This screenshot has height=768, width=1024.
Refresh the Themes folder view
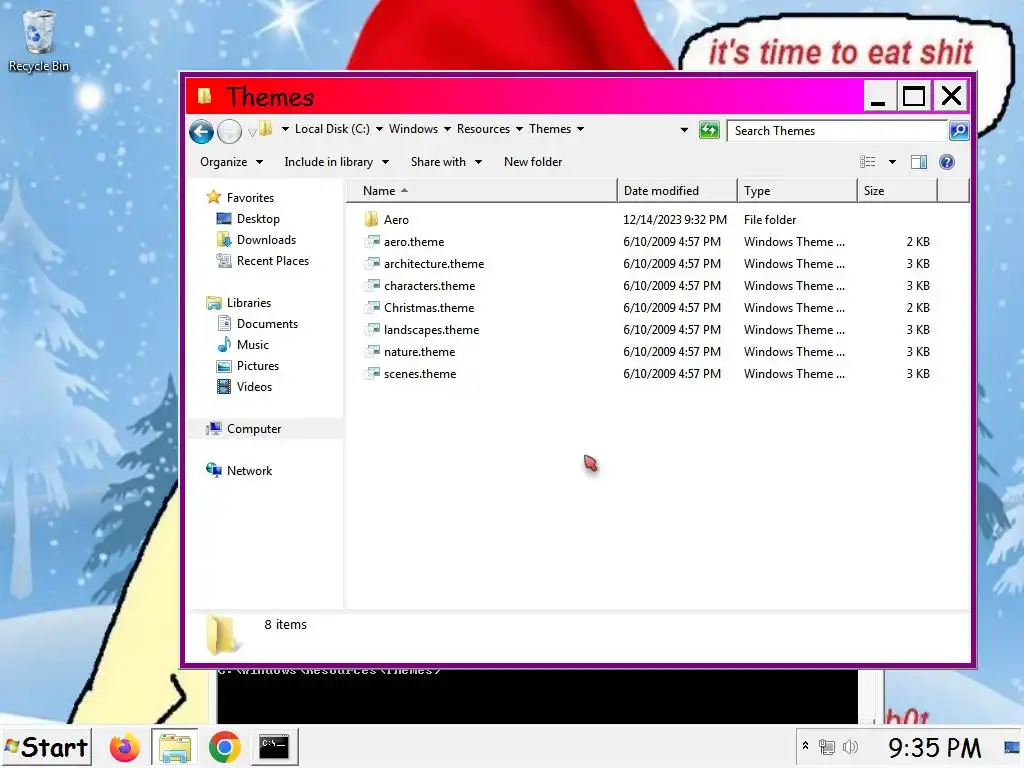[709, 130]
